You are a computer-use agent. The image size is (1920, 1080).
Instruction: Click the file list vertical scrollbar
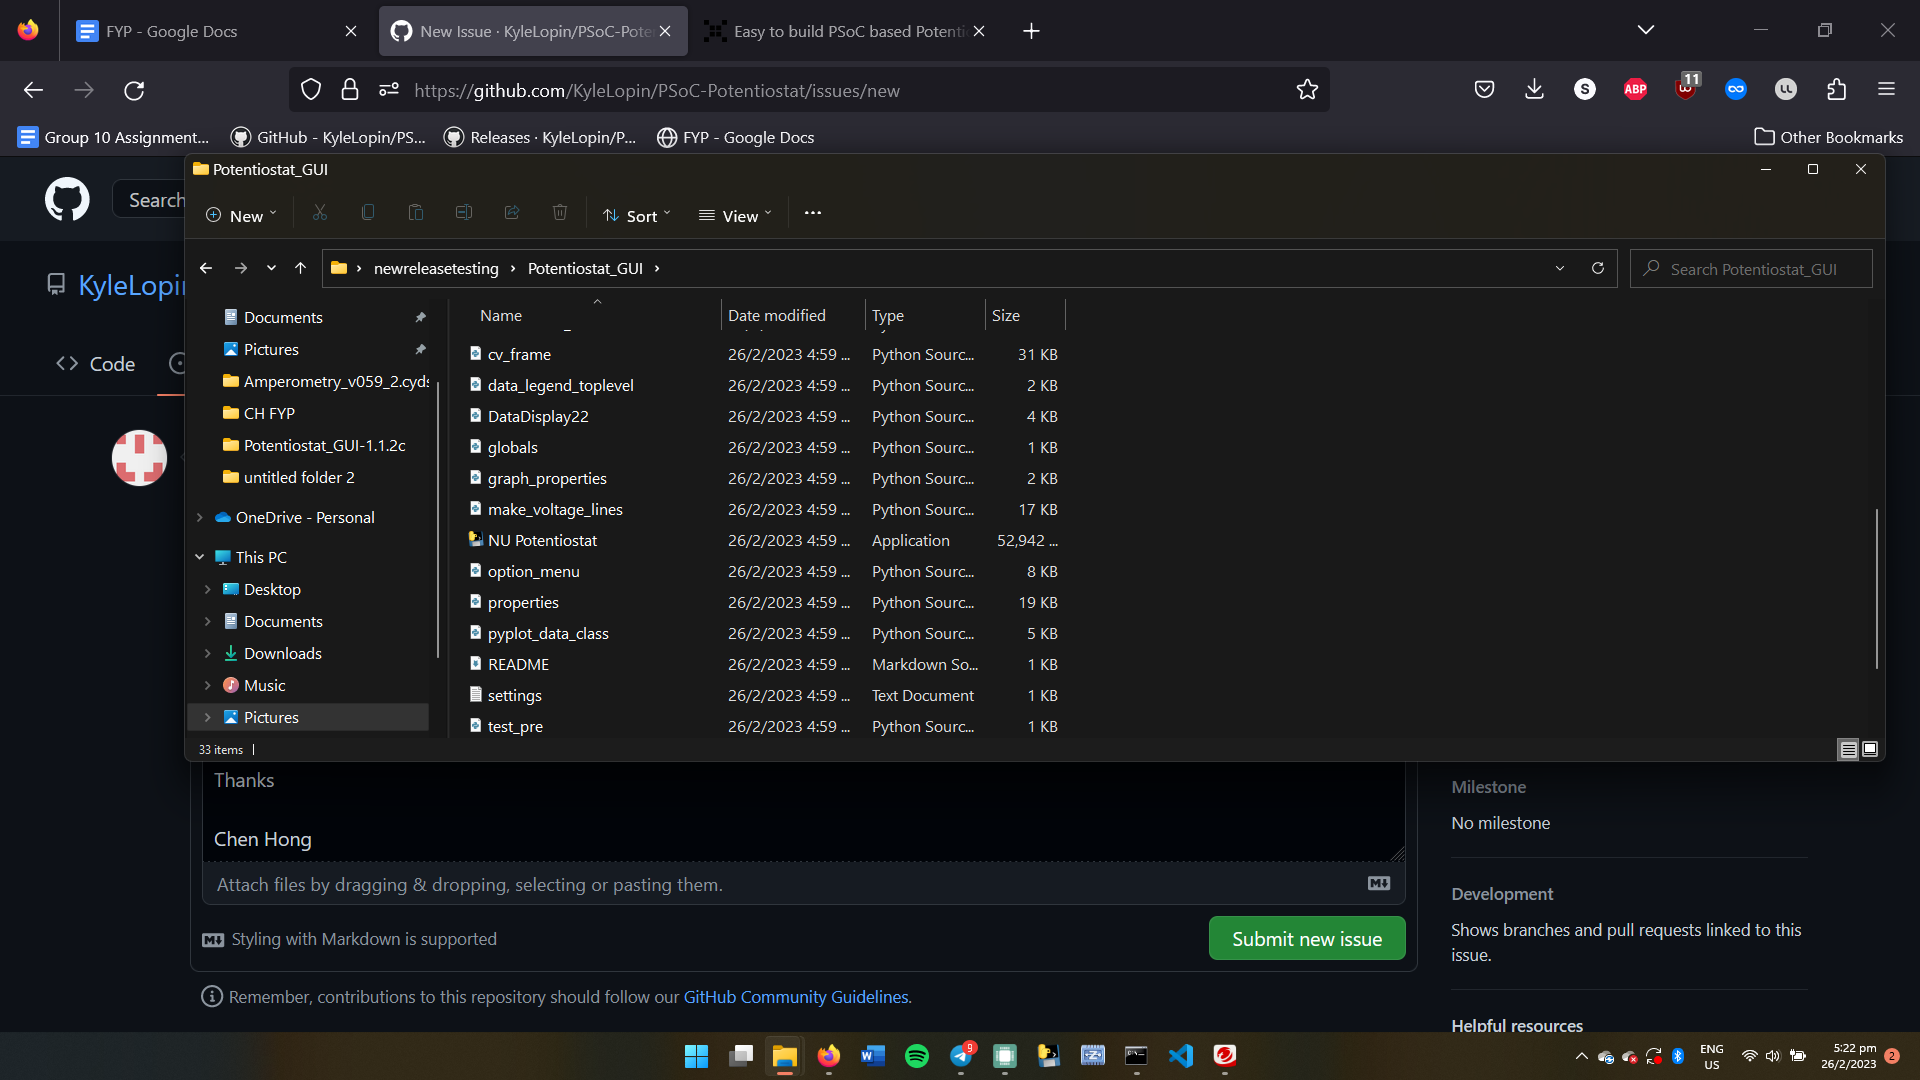(x=1876, y=590)
